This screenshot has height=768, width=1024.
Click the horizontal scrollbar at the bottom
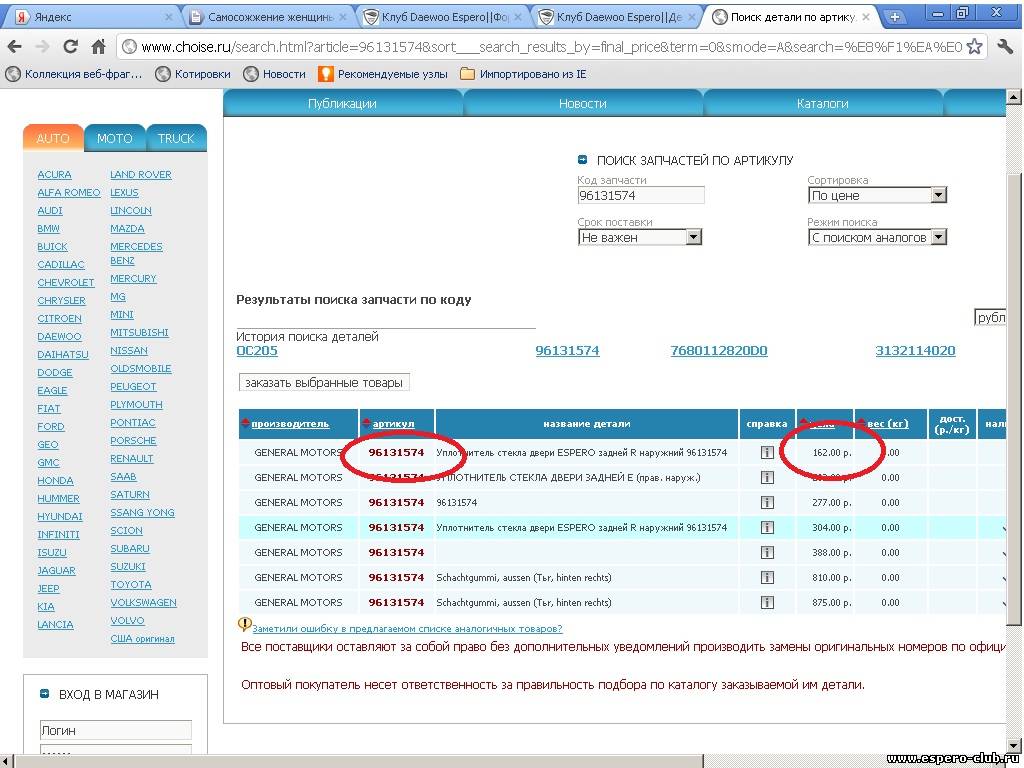click(x=358, y=761)
